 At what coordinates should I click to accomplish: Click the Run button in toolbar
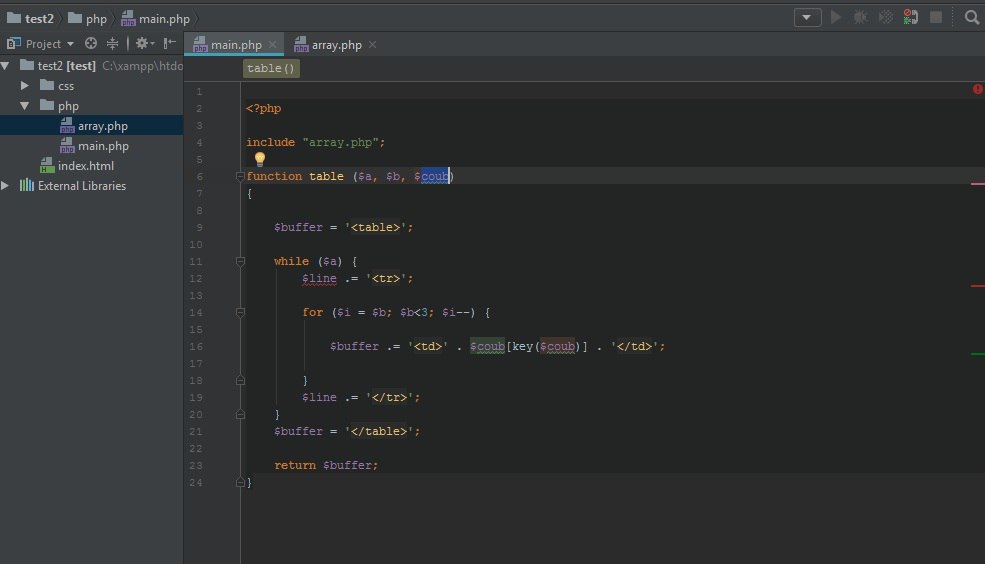836,17
